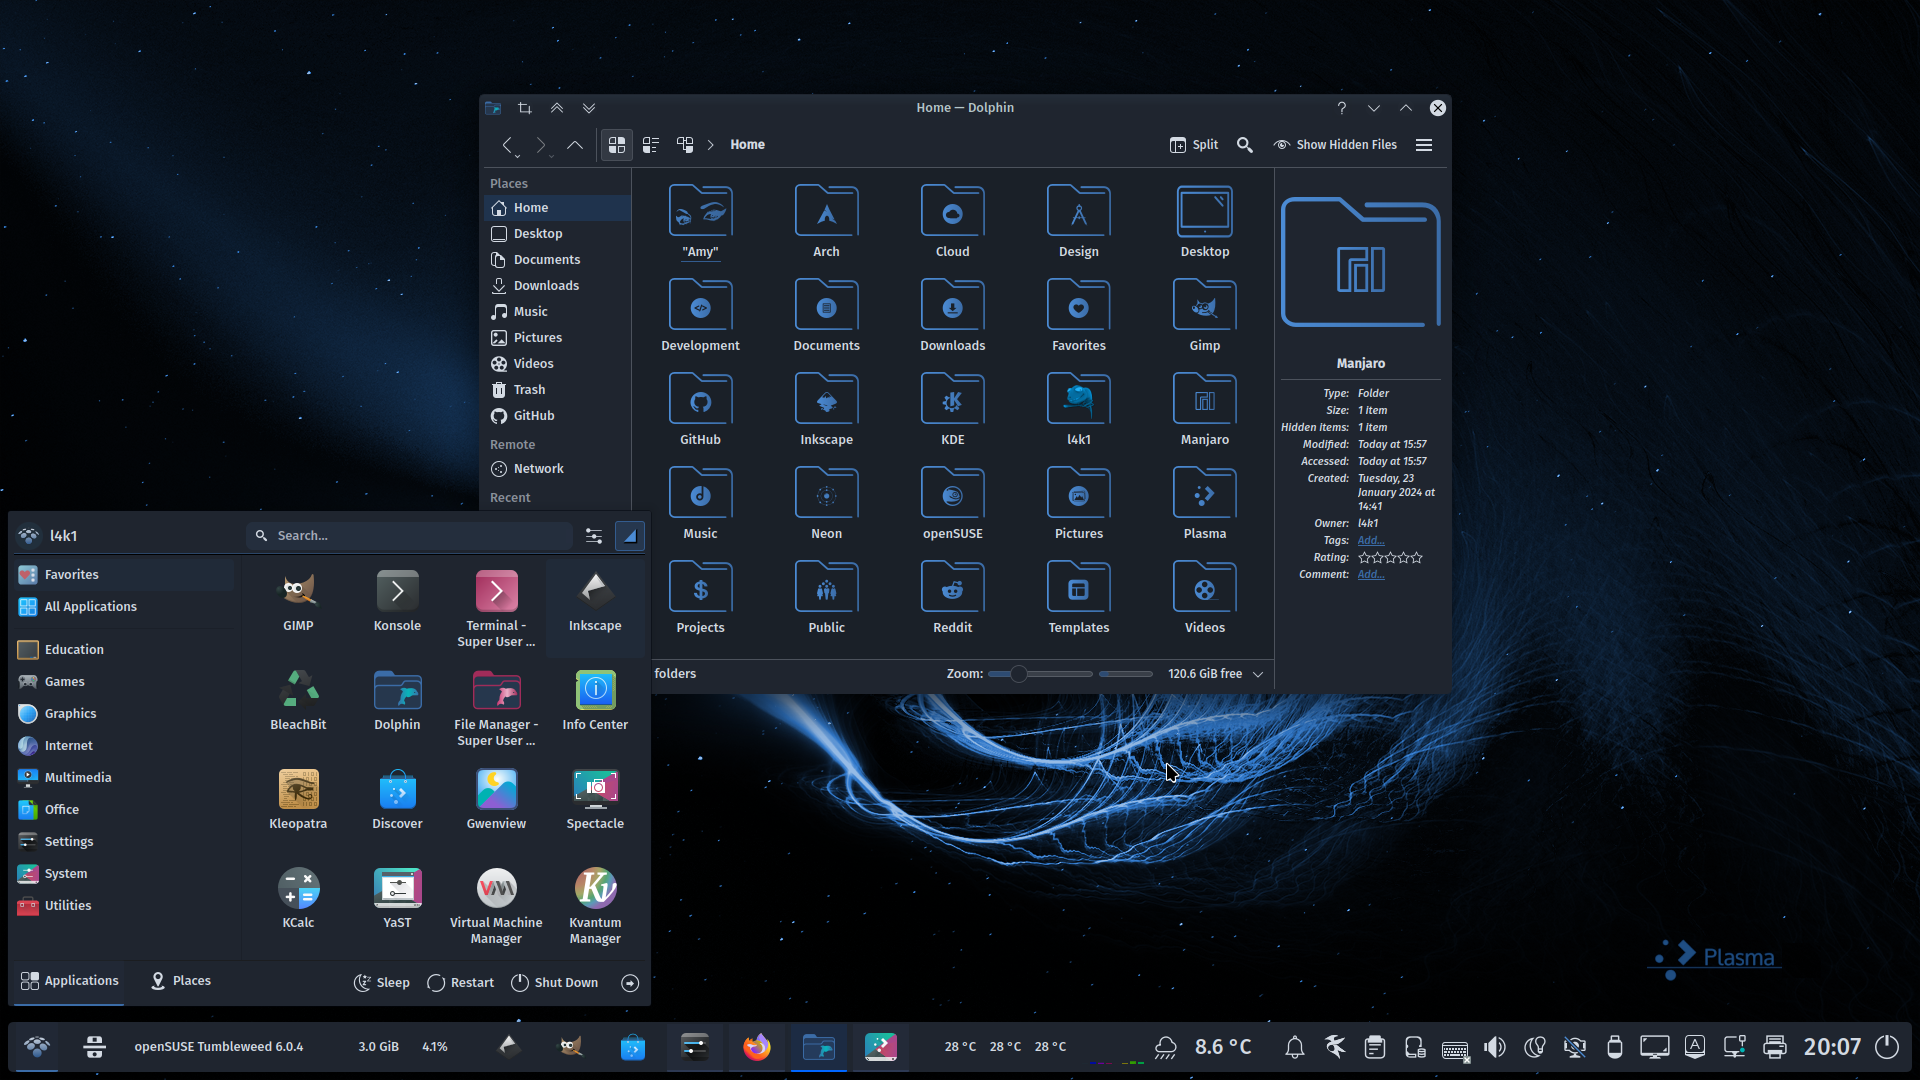
Task: Expand the free space dropdown in status bar
Action: (x=1258, y=674)
